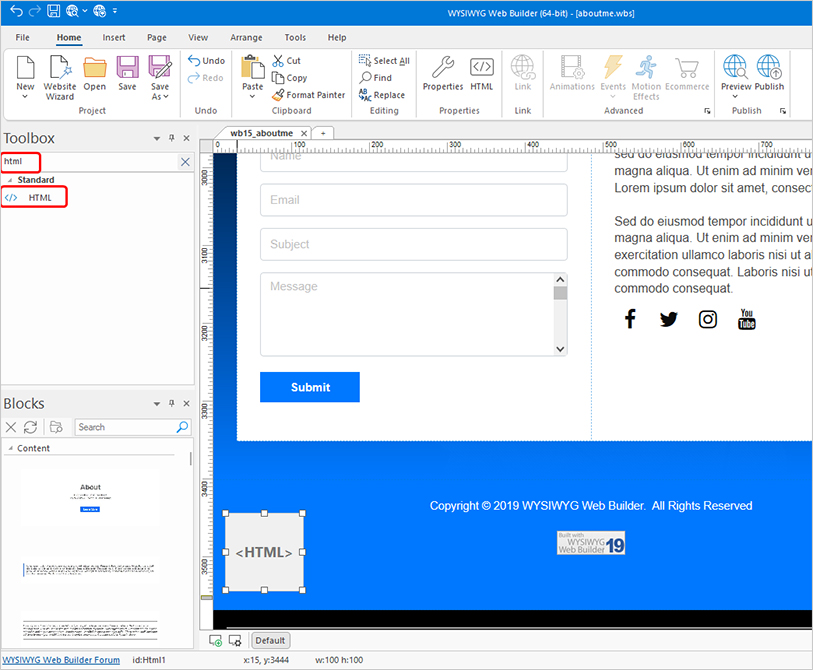Viewport: 813px width, 670px height.
Task: Click the YouTube icon on page
Action: 747,319
